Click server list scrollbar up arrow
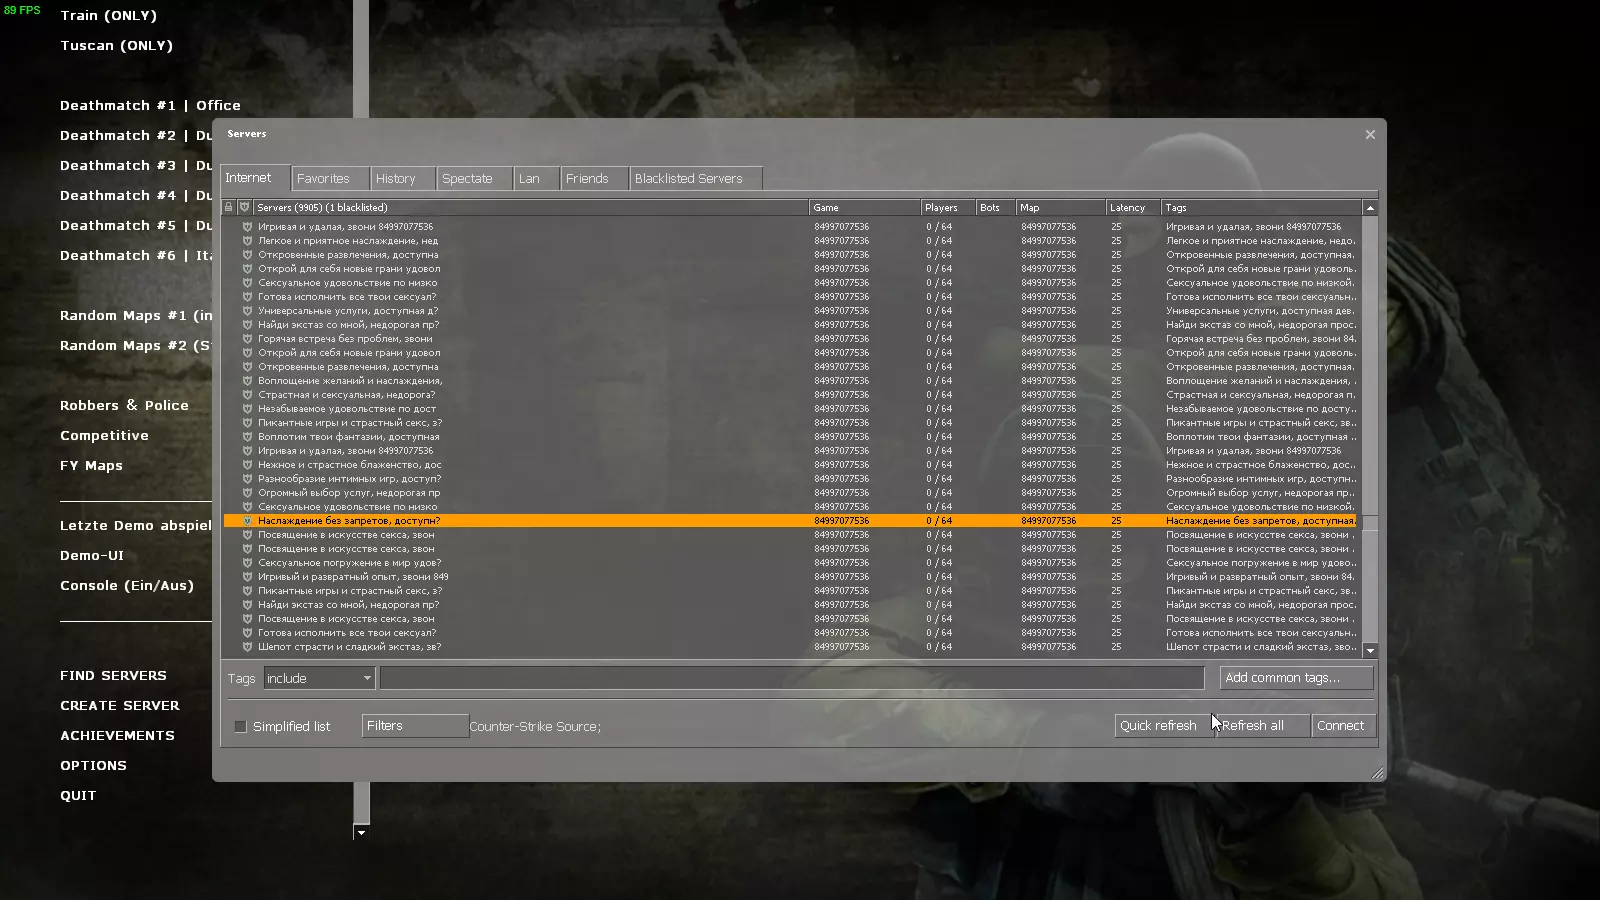 click(1370, 208)
